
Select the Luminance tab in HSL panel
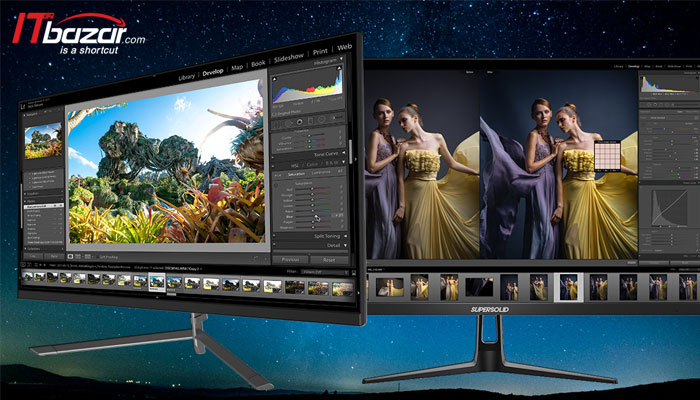tap(321, 173)
